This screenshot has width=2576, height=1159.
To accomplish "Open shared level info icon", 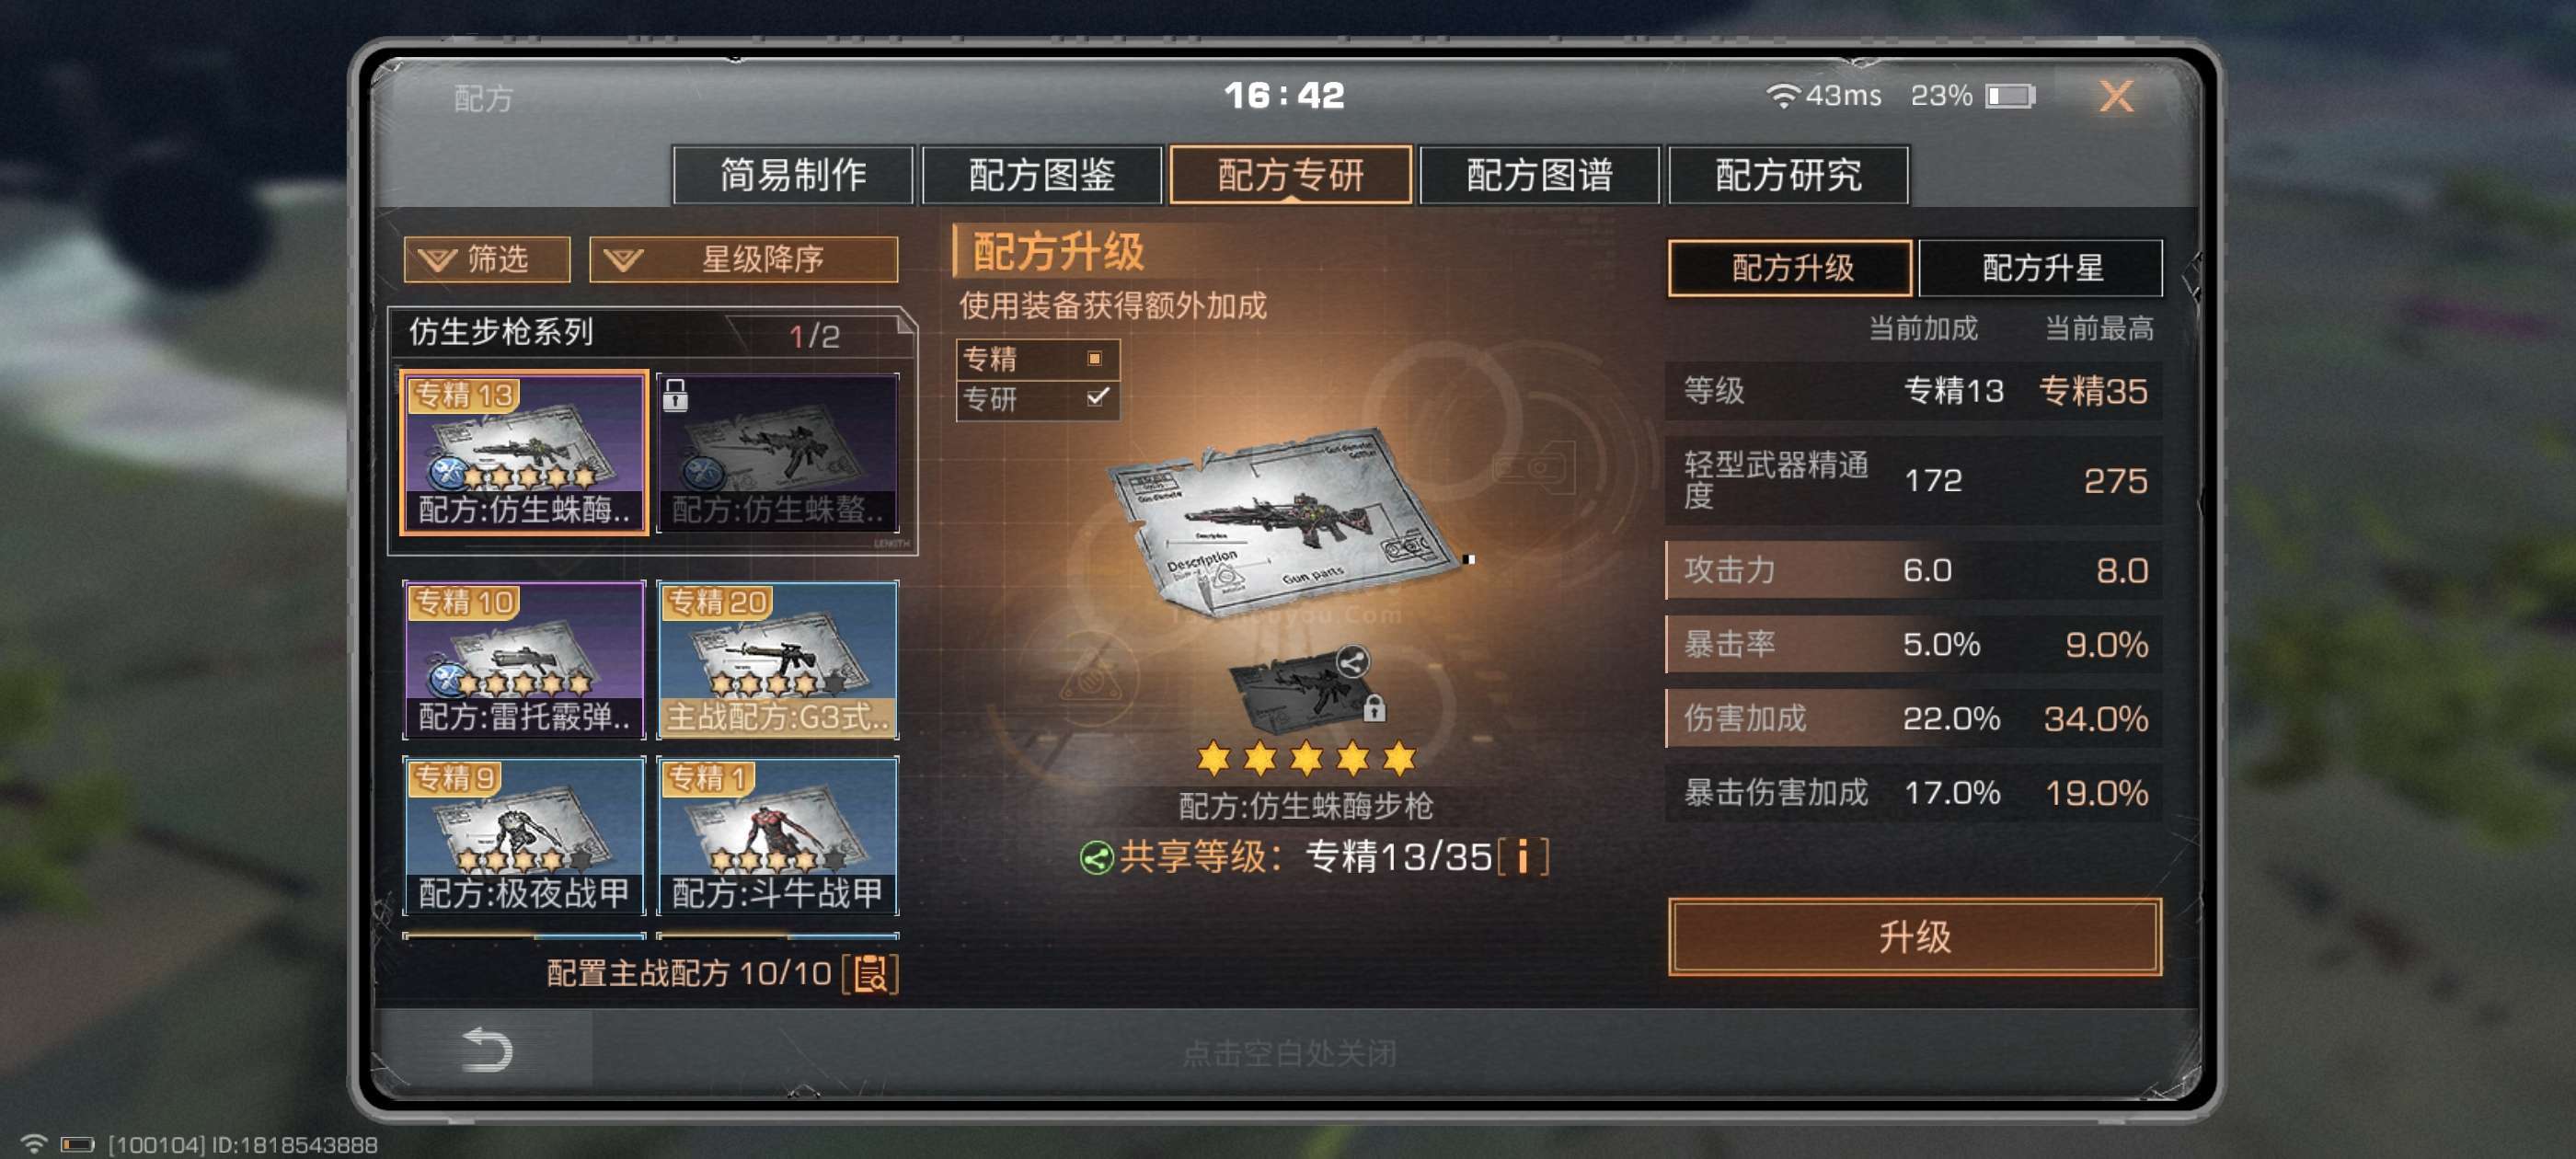I will 1523,857.
